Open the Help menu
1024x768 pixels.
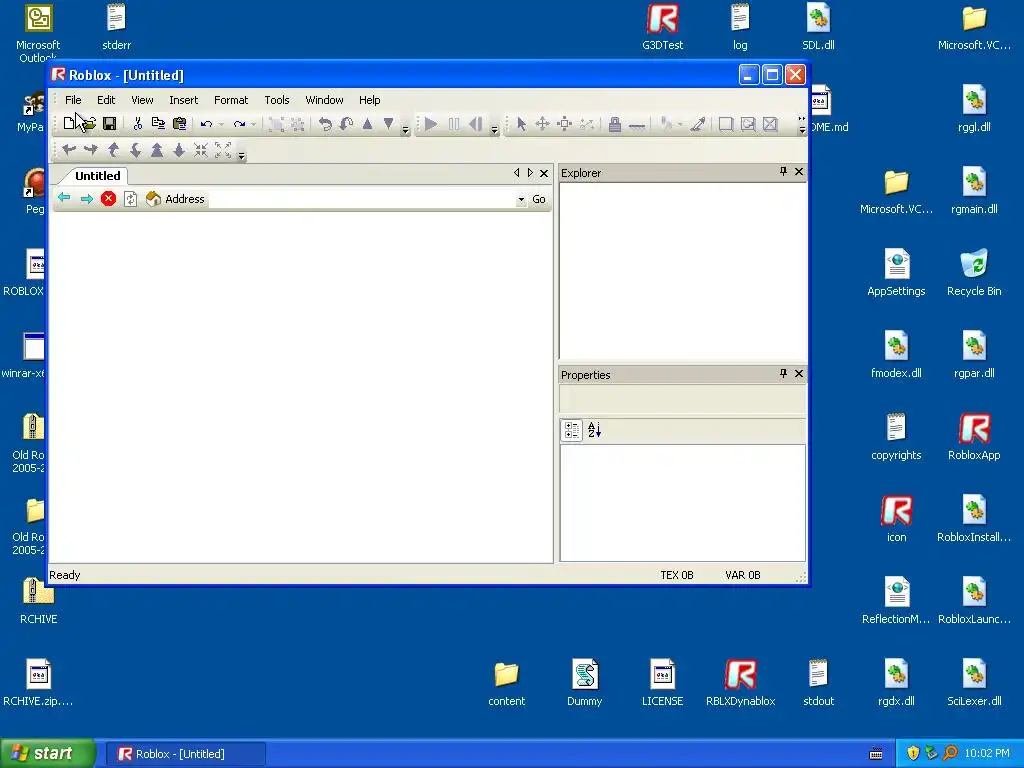370,100
